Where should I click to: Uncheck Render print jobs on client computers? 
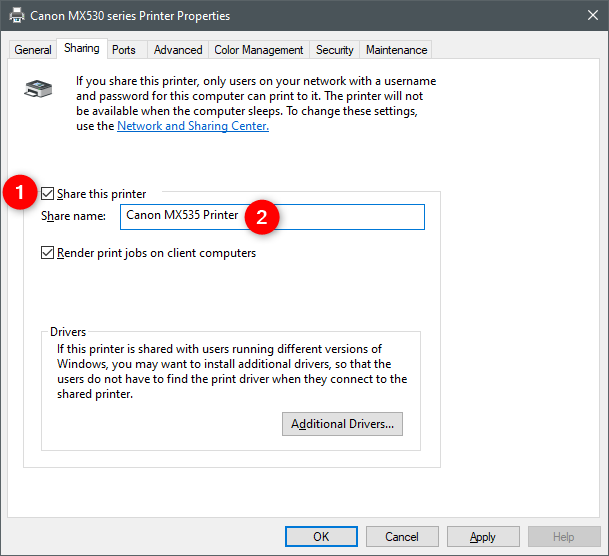[x=47, y=253]
